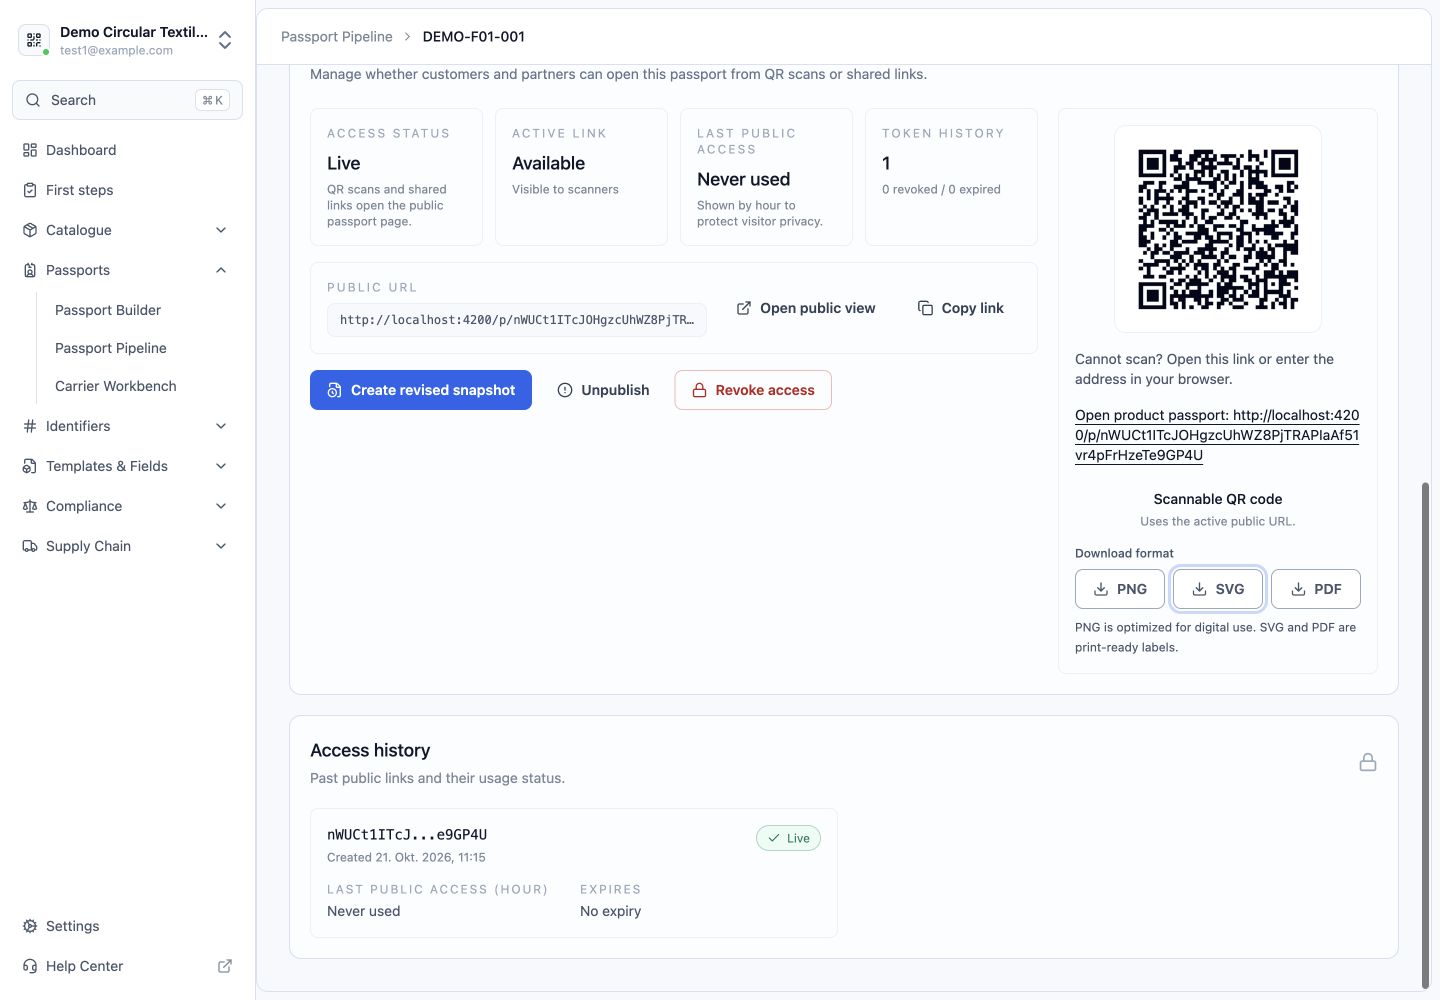
Task: Expand the Identifiers section chevron
Action: 221,426
